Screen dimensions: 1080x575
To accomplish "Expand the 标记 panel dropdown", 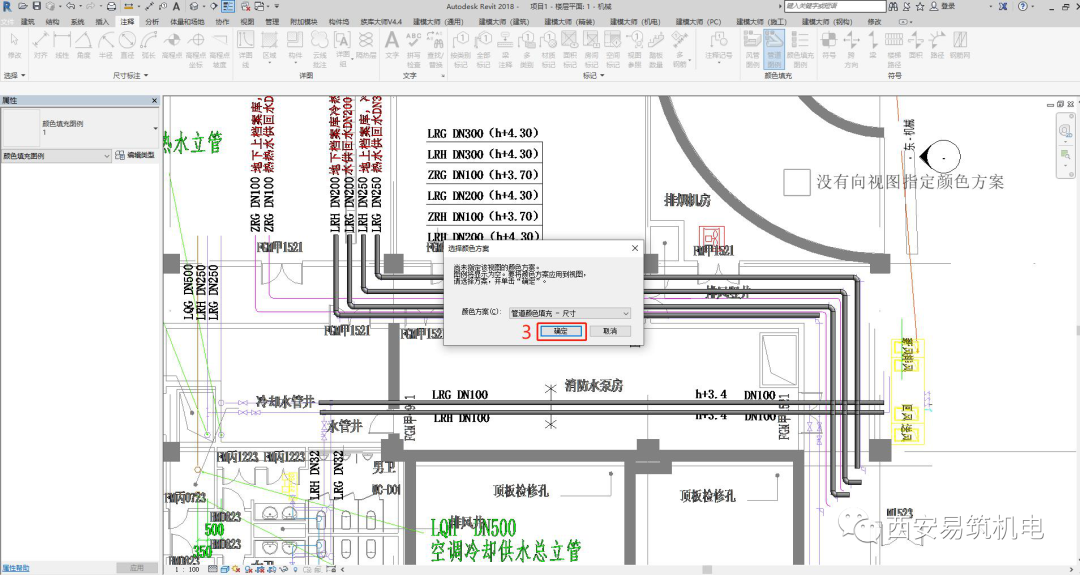I will pos(593,75).
